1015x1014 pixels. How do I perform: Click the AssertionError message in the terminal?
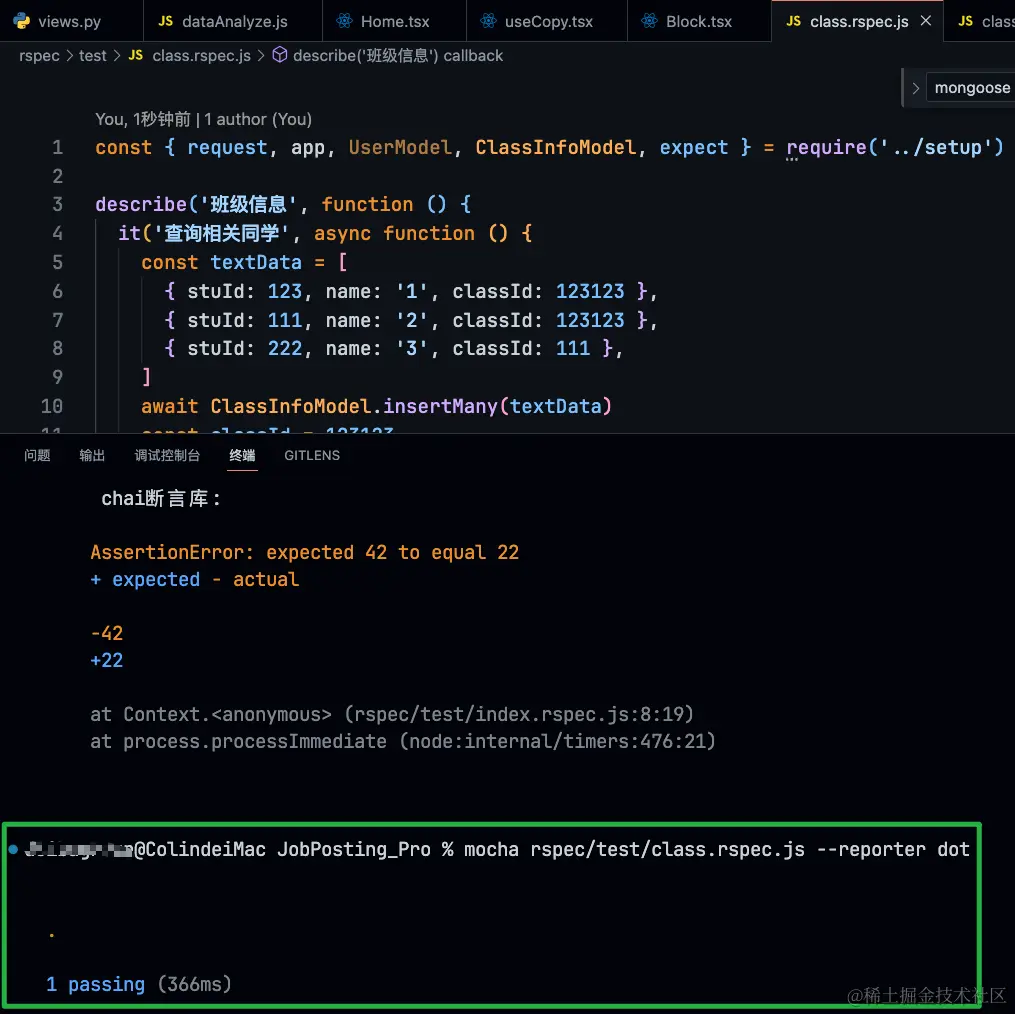[304, 552]
